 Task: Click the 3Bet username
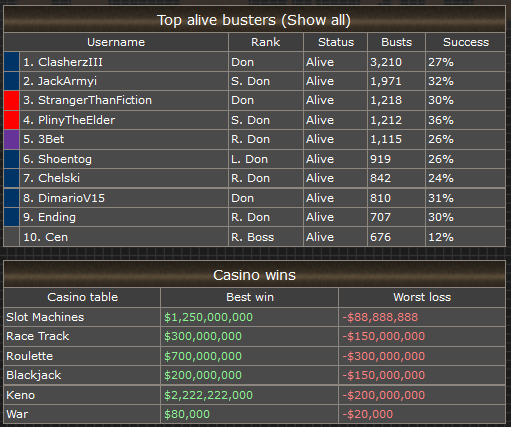point(51,139)
